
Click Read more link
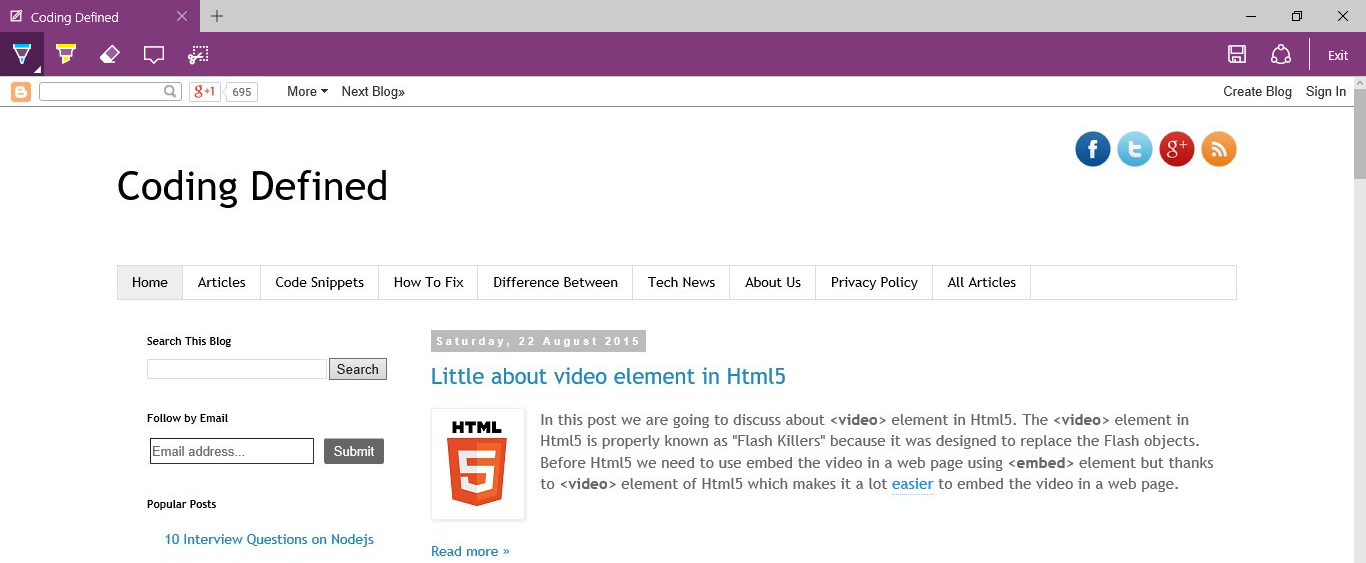click(x=470, y=551)
